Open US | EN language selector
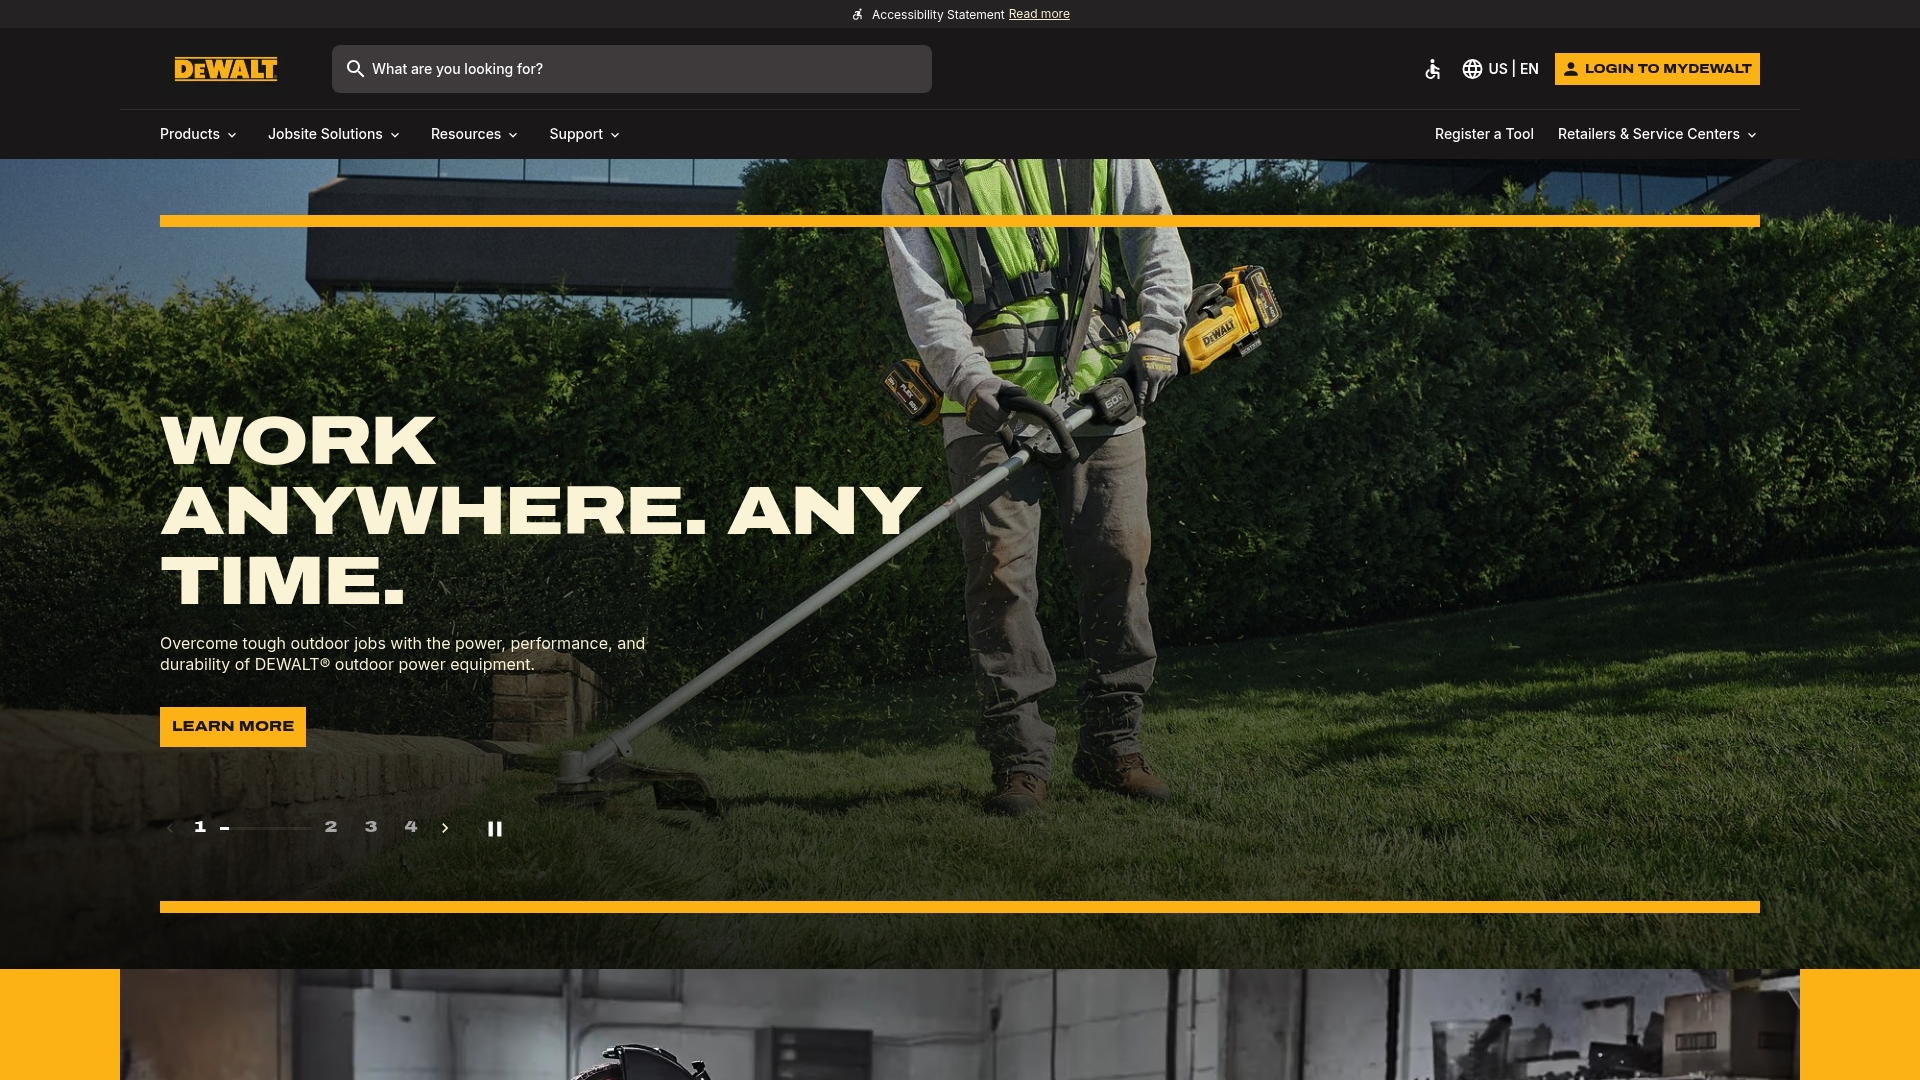 coord(1501,69)
